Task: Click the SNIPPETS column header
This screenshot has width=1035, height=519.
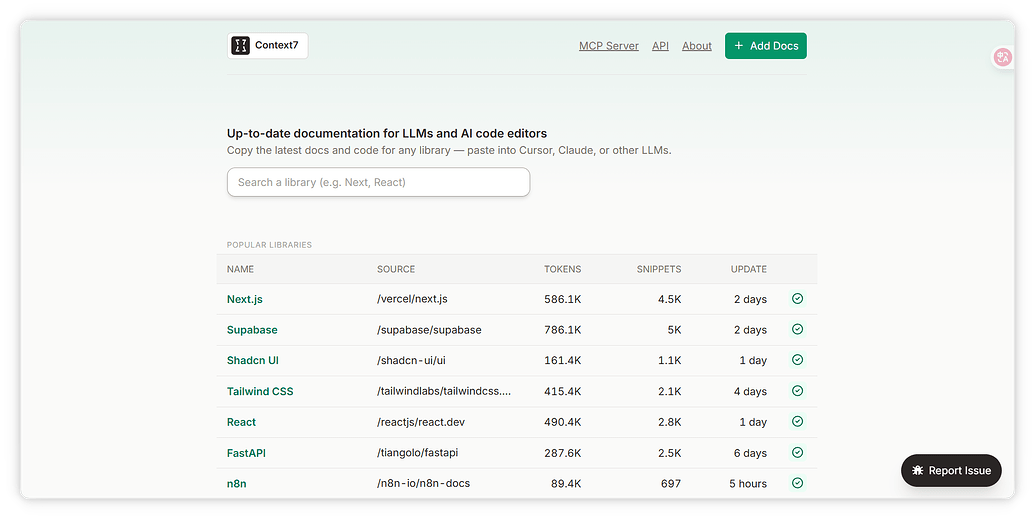Action: tap(659, 269)
